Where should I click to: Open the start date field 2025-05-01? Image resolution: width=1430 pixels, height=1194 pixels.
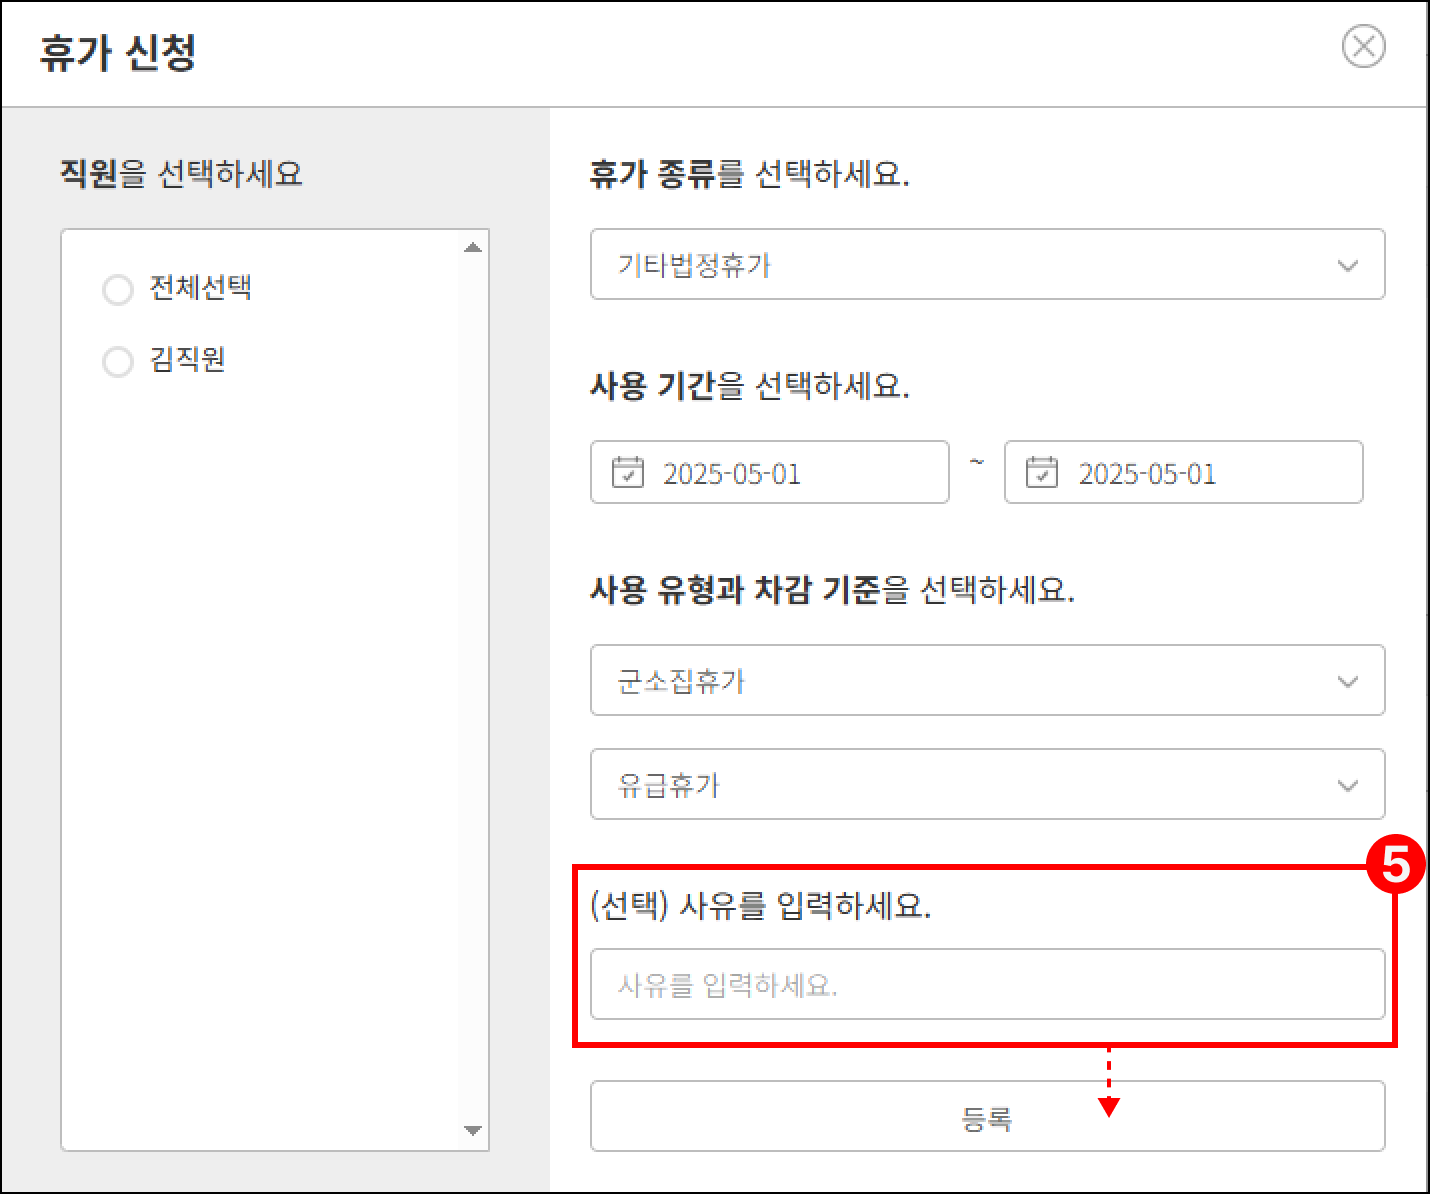pos(769,472)
